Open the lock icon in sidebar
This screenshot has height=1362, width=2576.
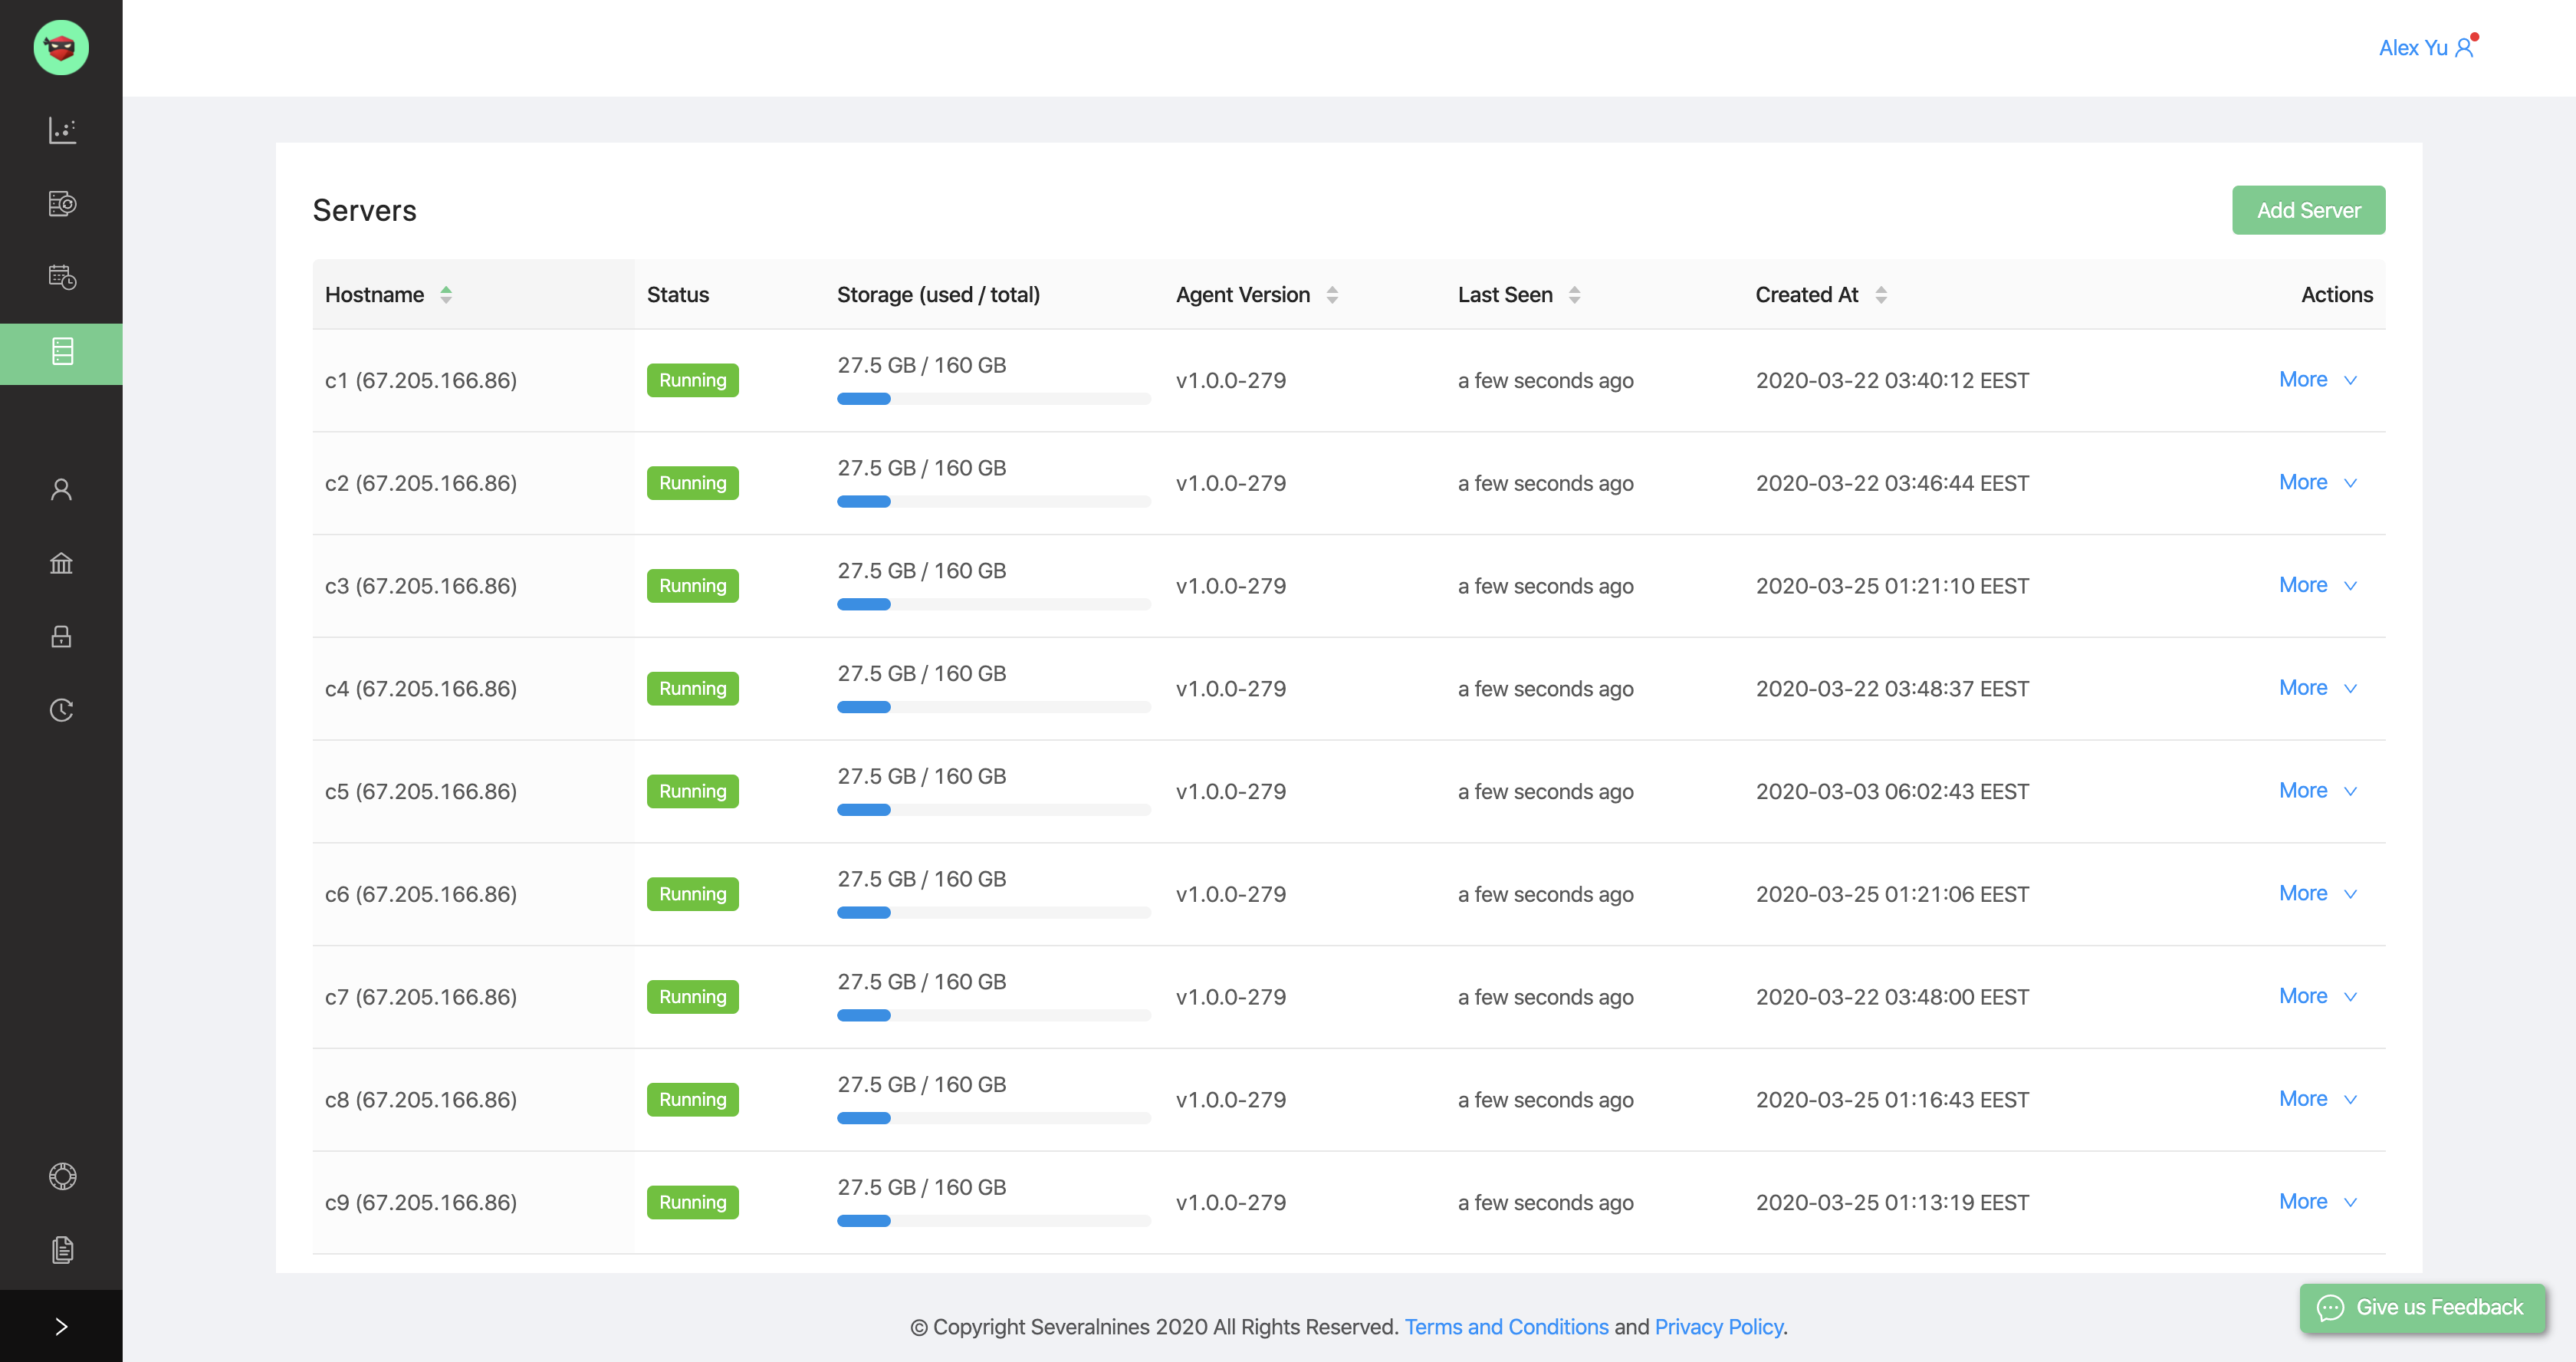click(62, 636)
